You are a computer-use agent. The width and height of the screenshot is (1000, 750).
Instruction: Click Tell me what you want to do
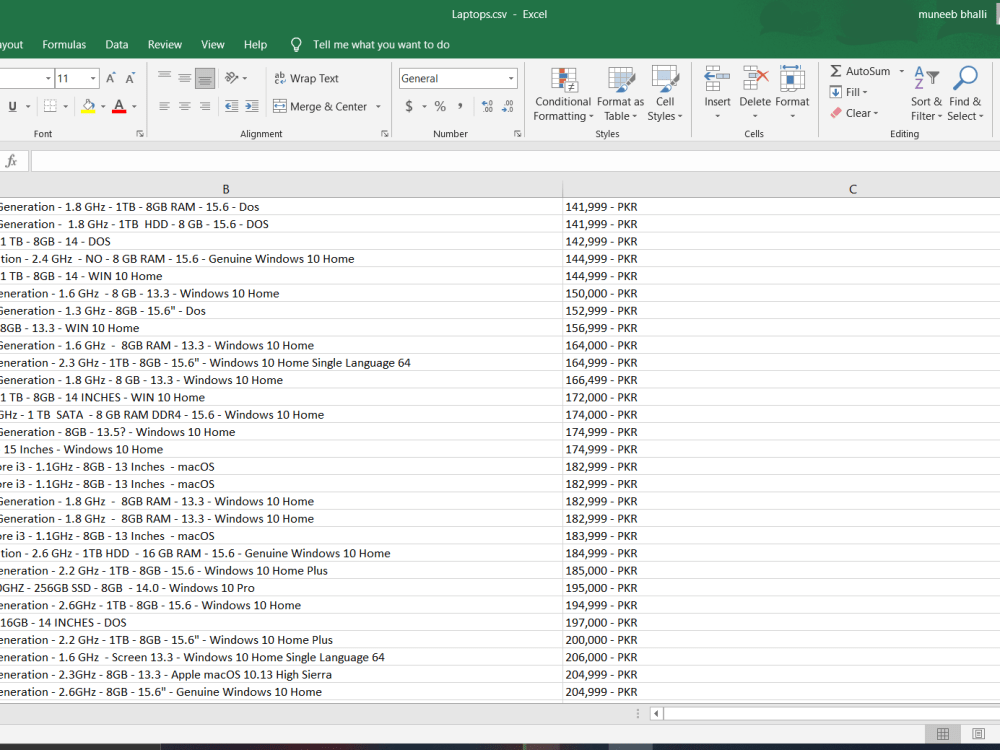(381, 45)
